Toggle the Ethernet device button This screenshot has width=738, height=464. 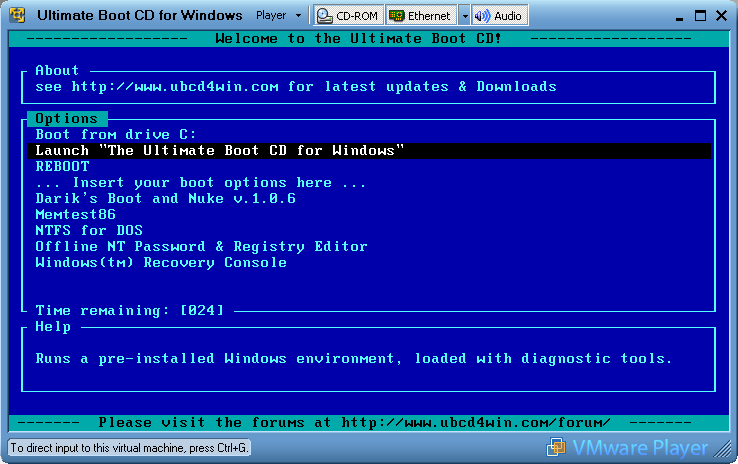(x=421, y=16)
